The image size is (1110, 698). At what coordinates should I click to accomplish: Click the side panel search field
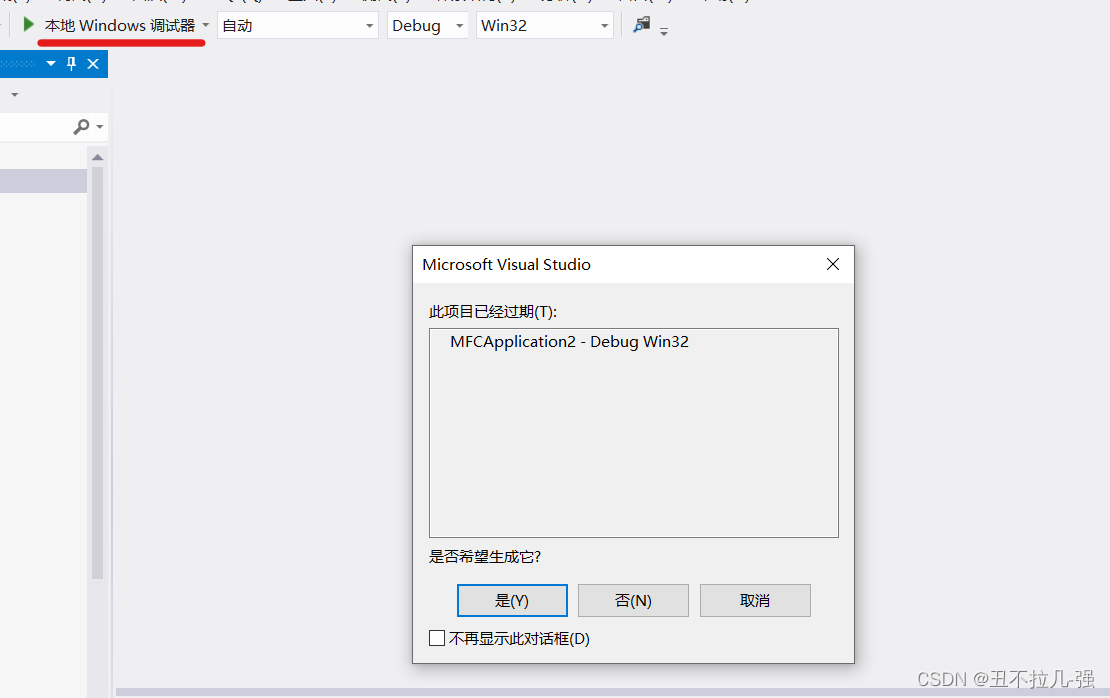coord(35,127)
